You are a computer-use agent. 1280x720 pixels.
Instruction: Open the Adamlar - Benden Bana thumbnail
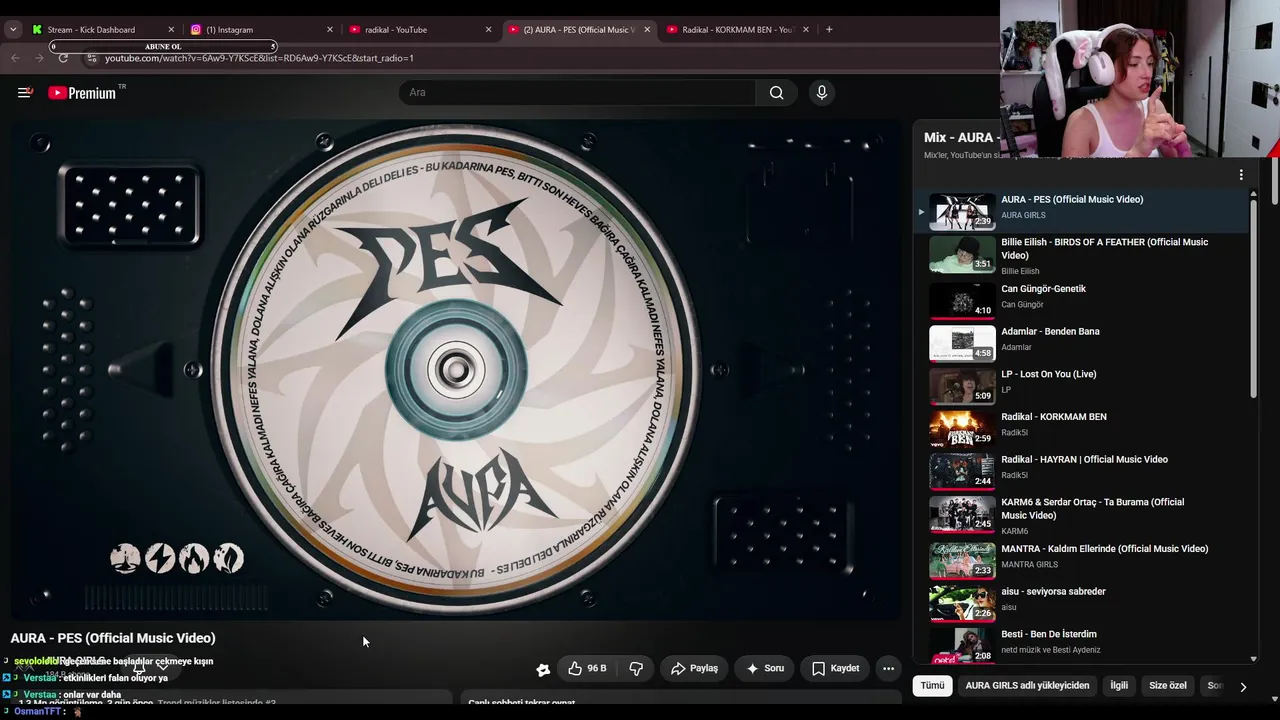coord(962,343)
